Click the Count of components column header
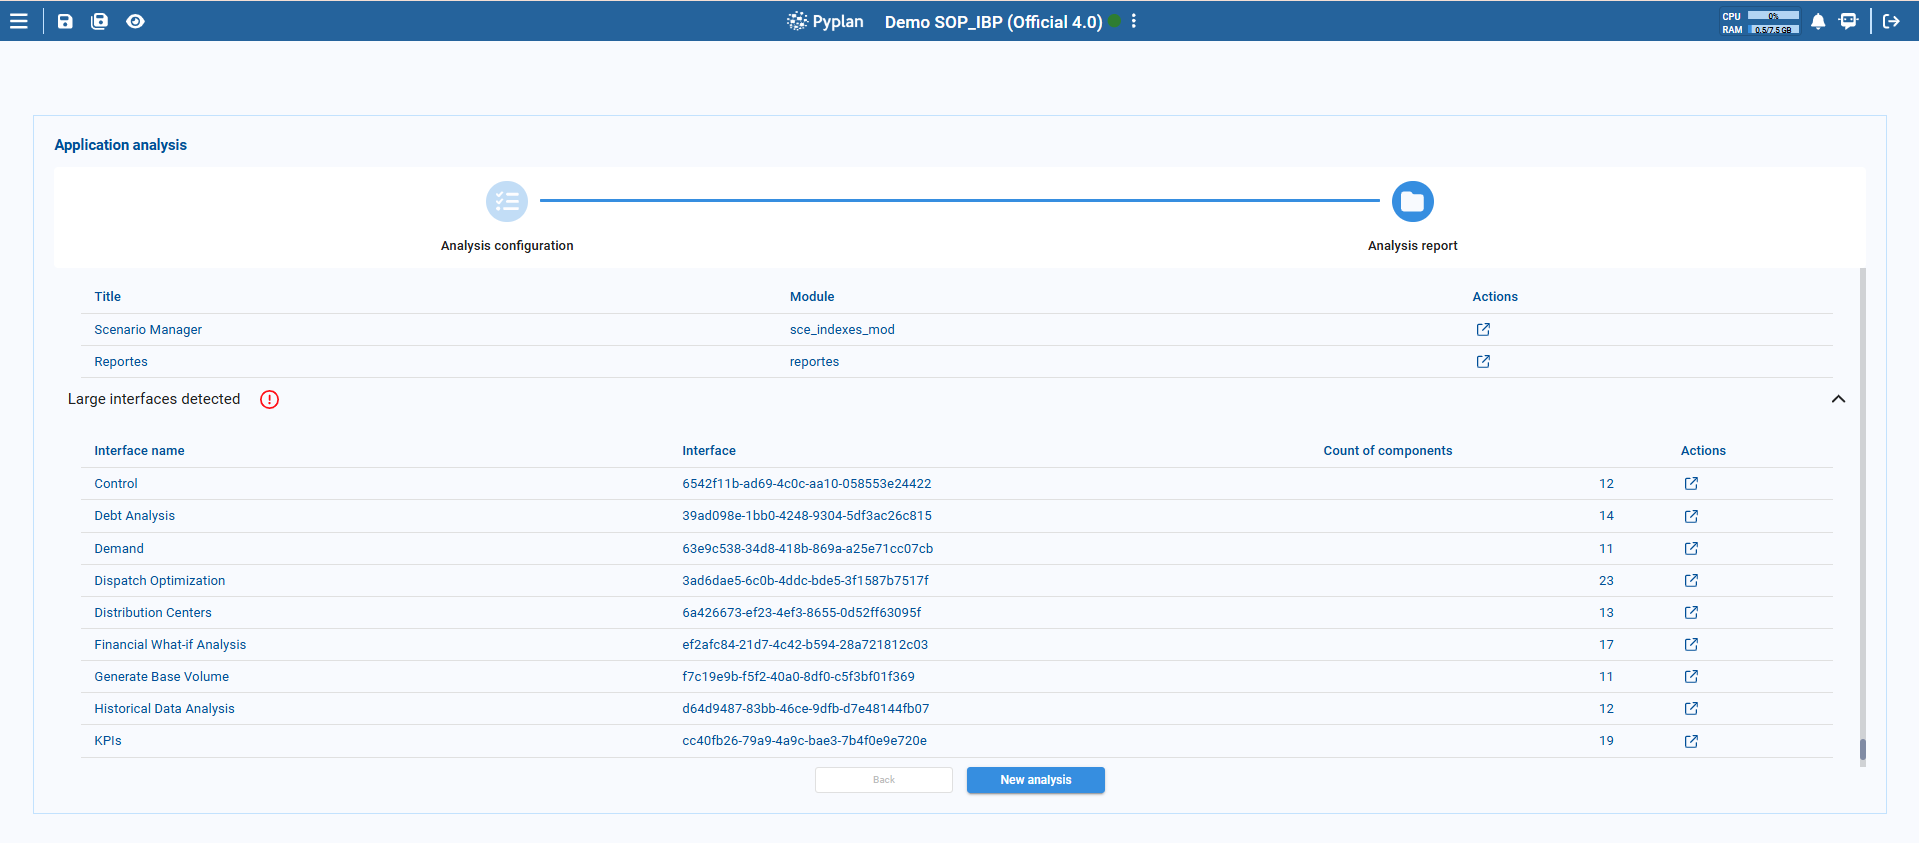Viewport: 1919px width, 843px height. pyautogui.click(x=1388, y=451)
